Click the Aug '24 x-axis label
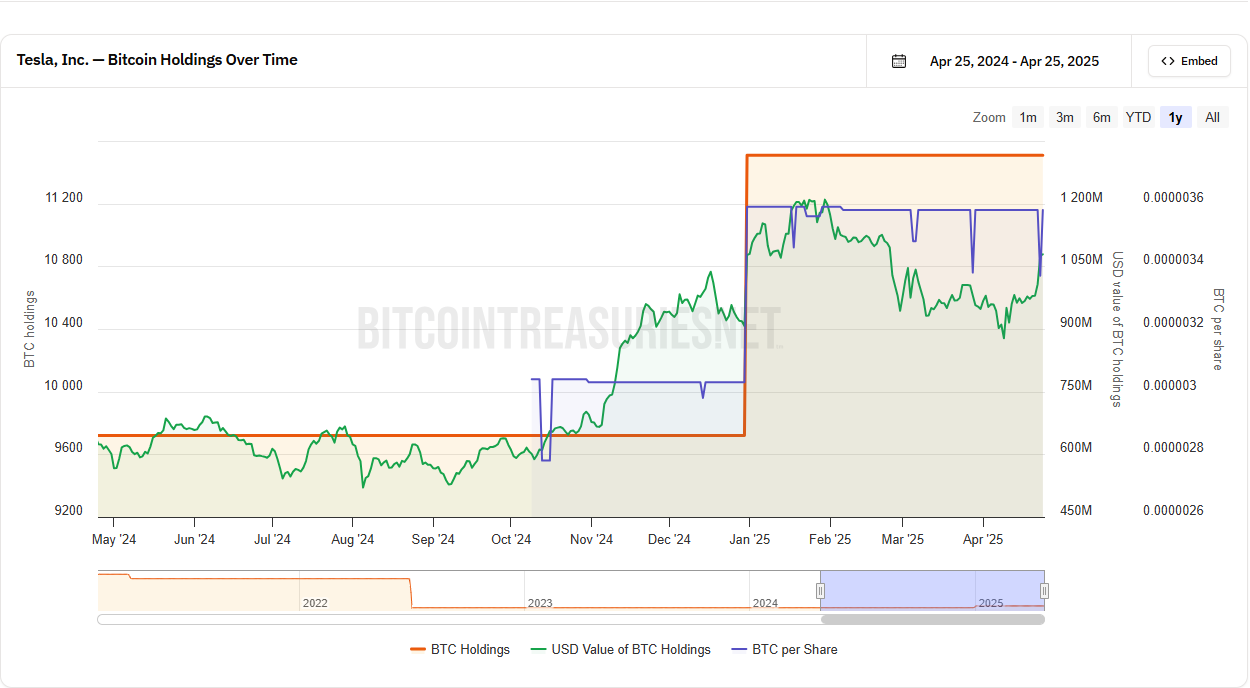The height and width of the screenshot is (688, 1250). (352, 540)
